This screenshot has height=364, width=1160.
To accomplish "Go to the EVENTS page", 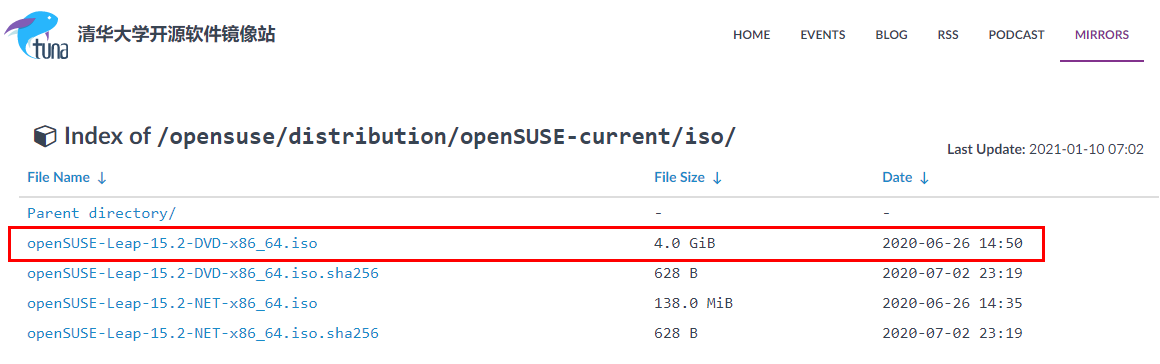I will (823, 35).
